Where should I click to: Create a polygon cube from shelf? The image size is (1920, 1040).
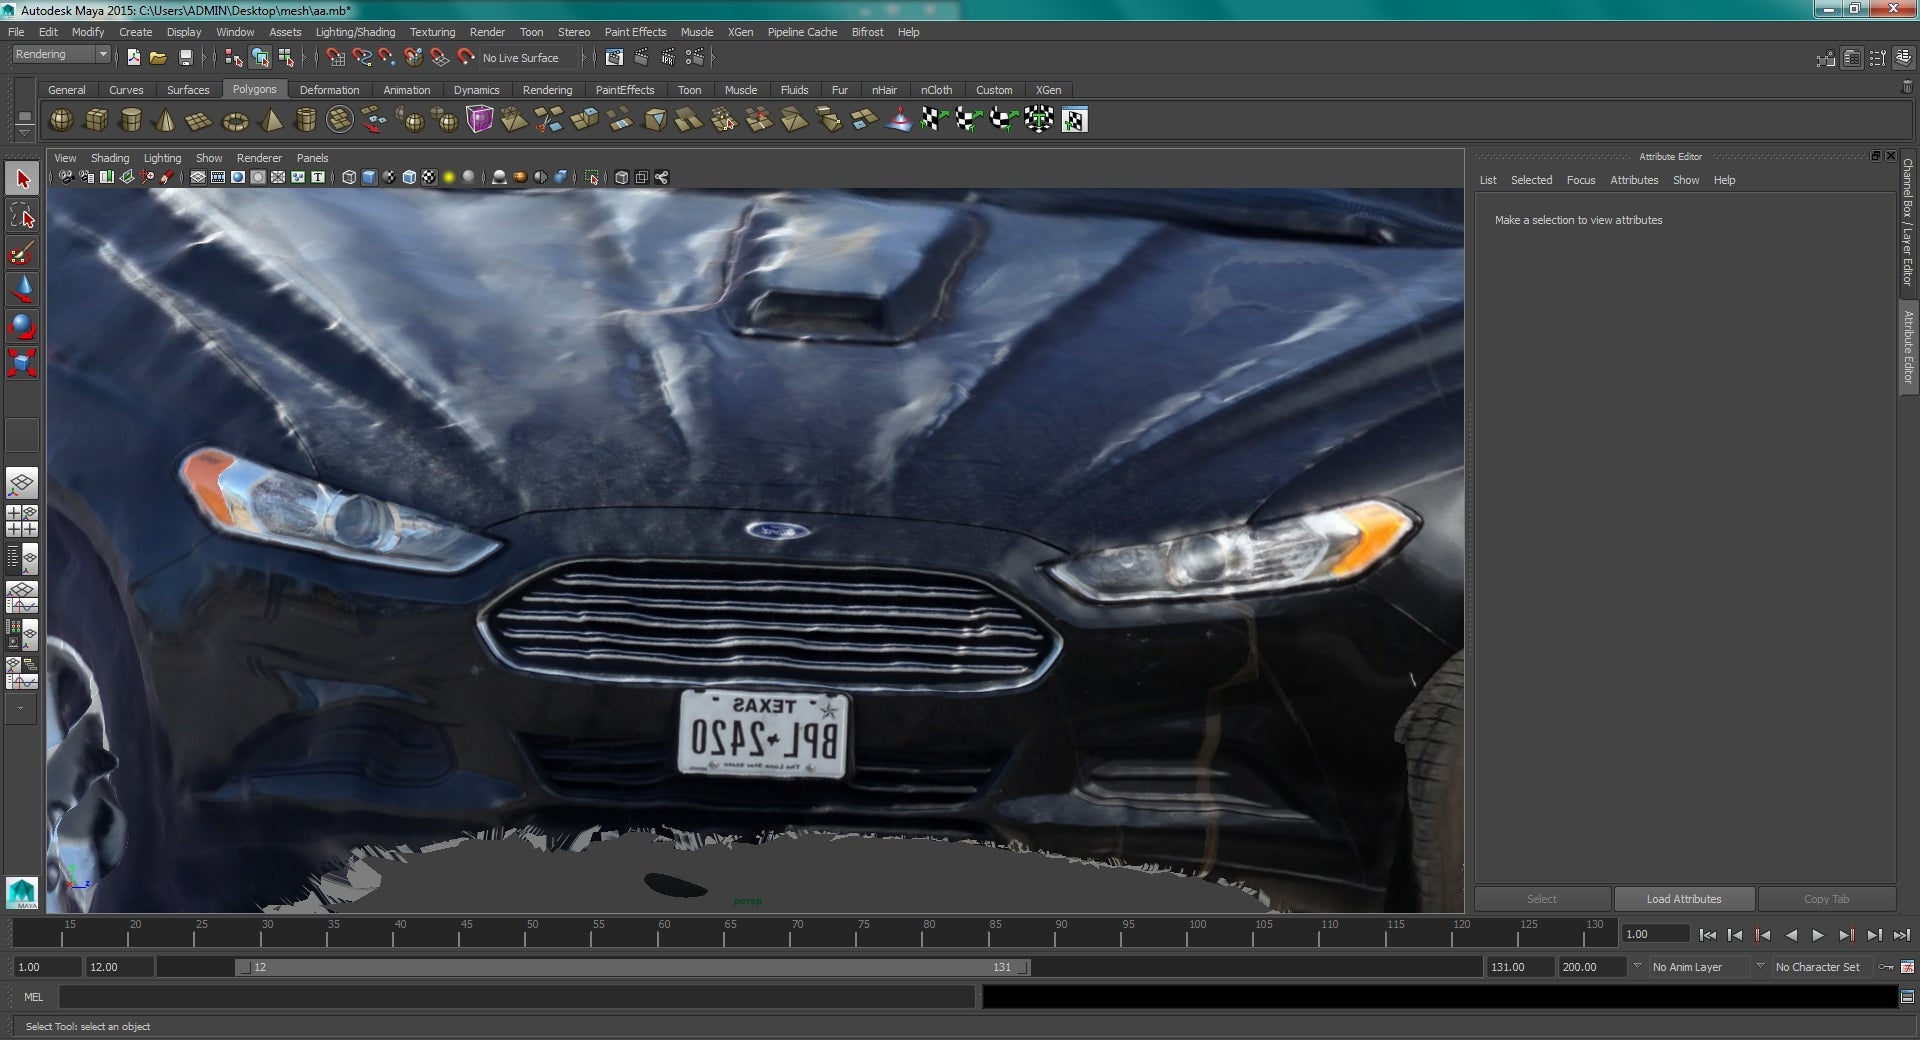click(96, 120)
